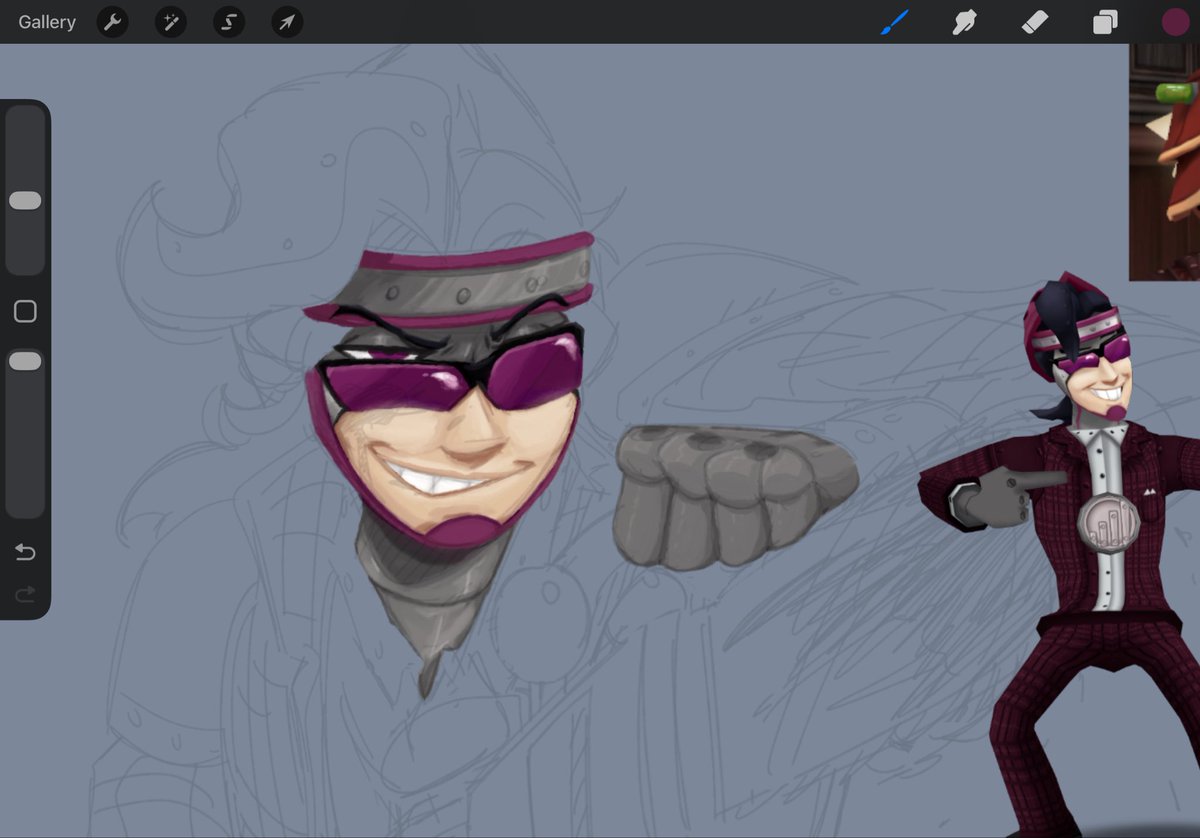Open the Actions wrench menu
This screenshot has height=838, width=1200.
111,21
